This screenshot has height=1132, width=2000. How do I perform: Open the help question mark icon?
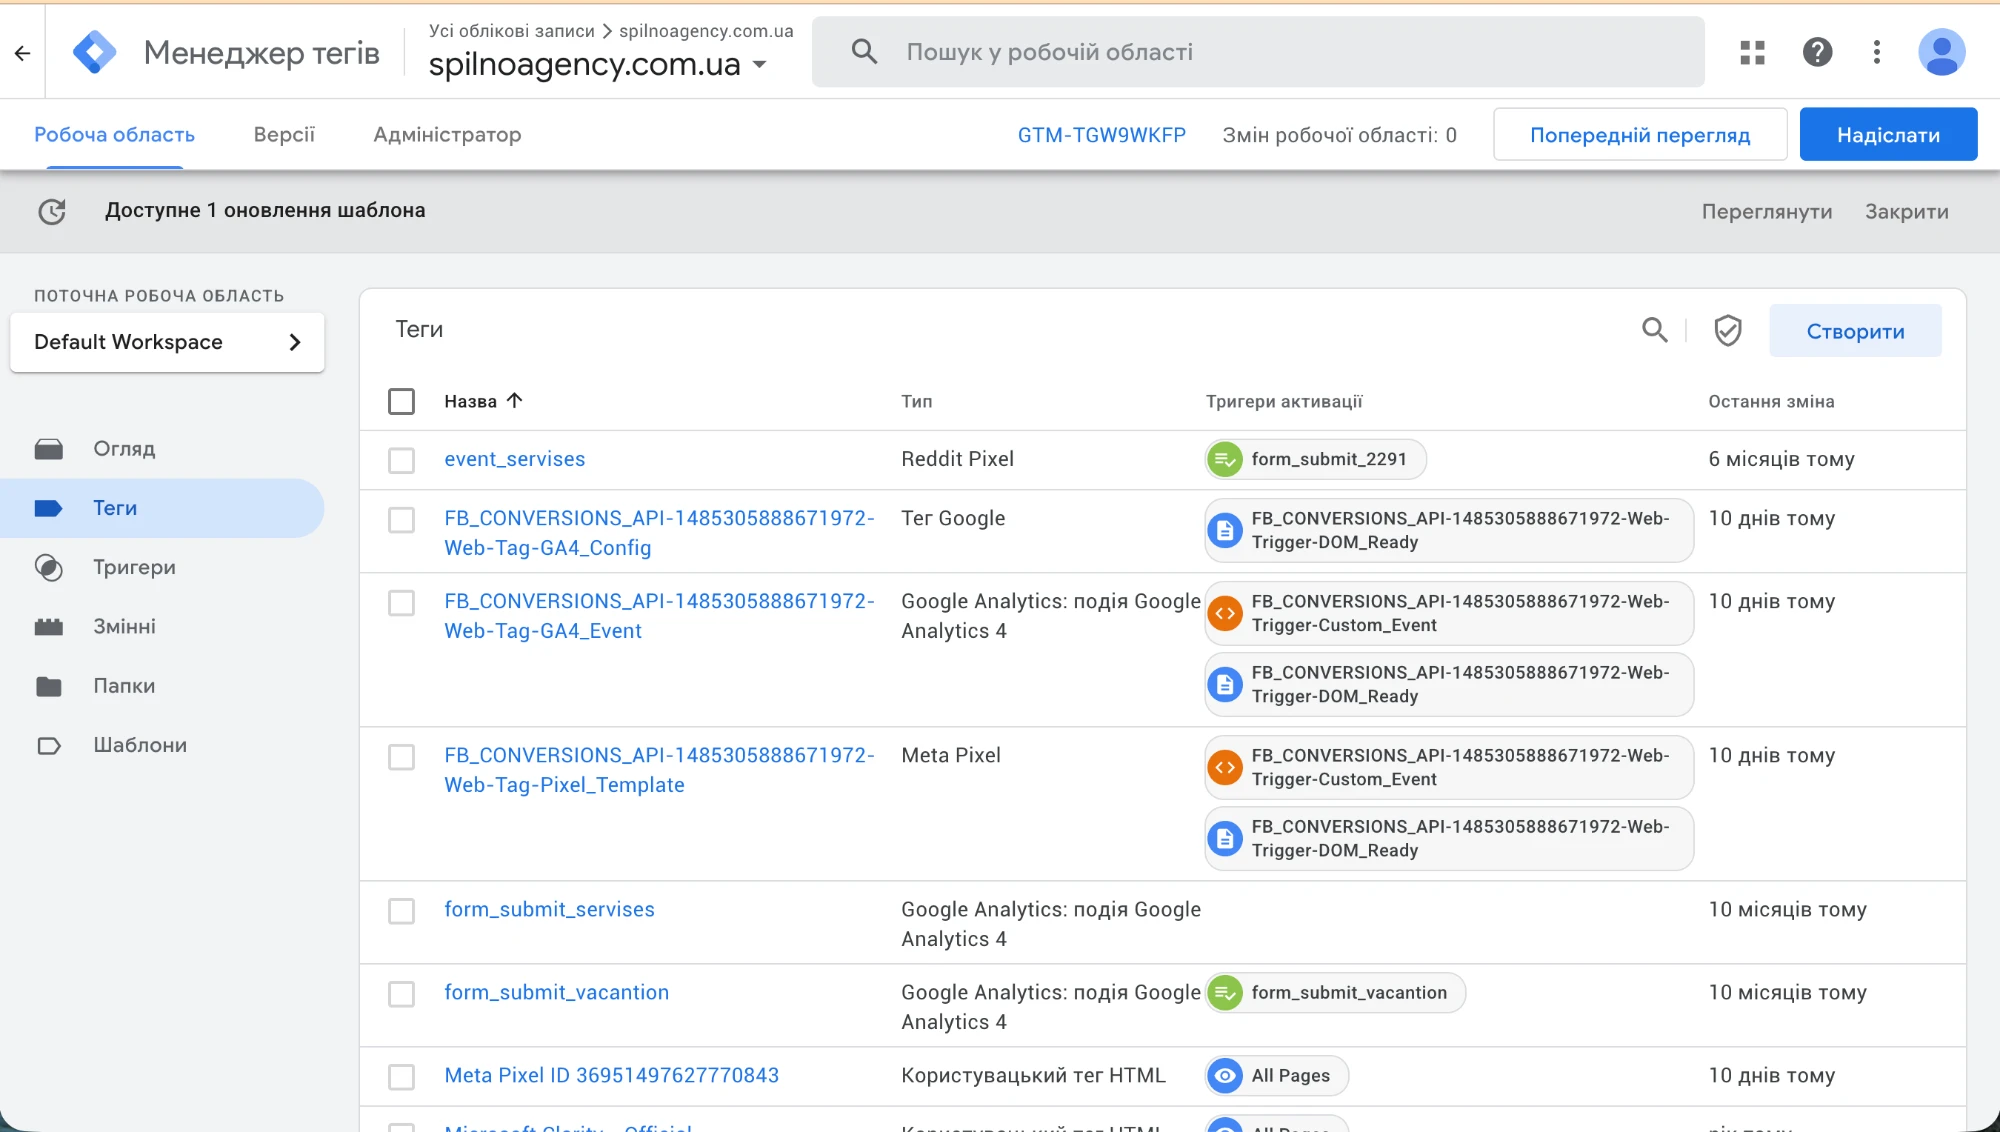click(1817, 52)
